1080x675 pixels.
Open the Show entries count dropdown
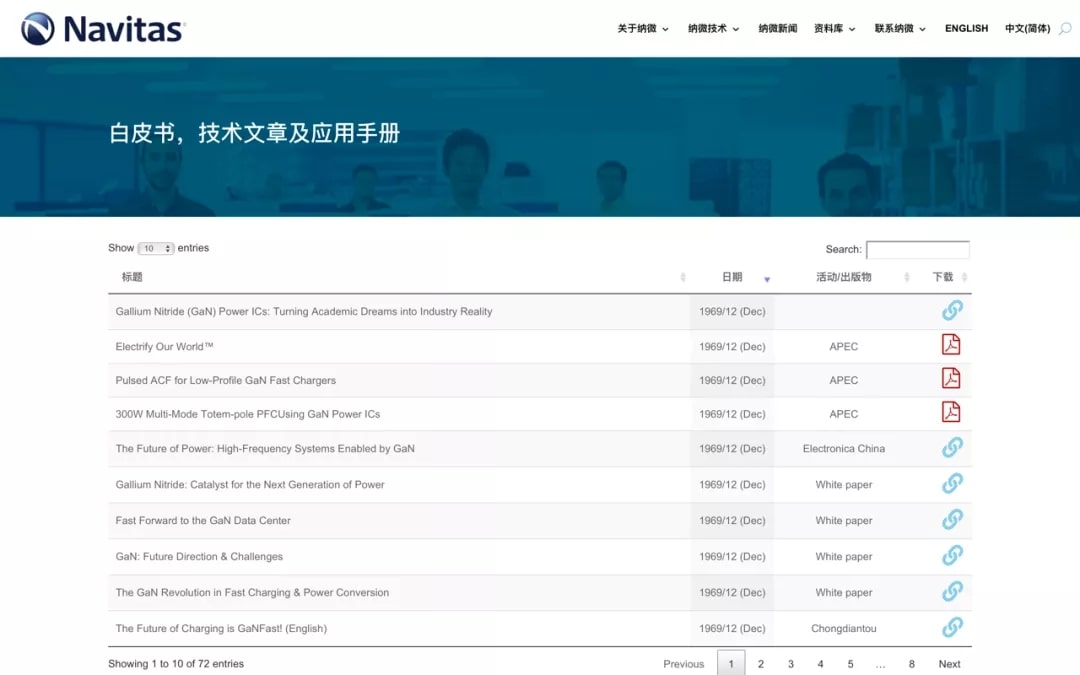click(156, 248)
